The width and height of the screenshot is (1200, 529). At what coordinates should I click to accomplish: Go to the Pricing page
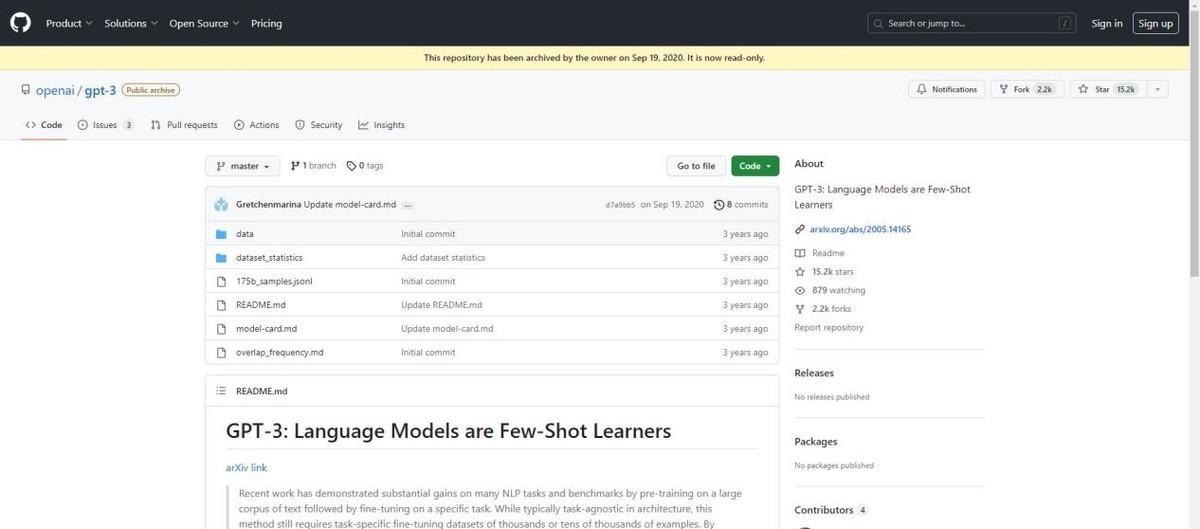pyautogui.click(x=266, y=23)
